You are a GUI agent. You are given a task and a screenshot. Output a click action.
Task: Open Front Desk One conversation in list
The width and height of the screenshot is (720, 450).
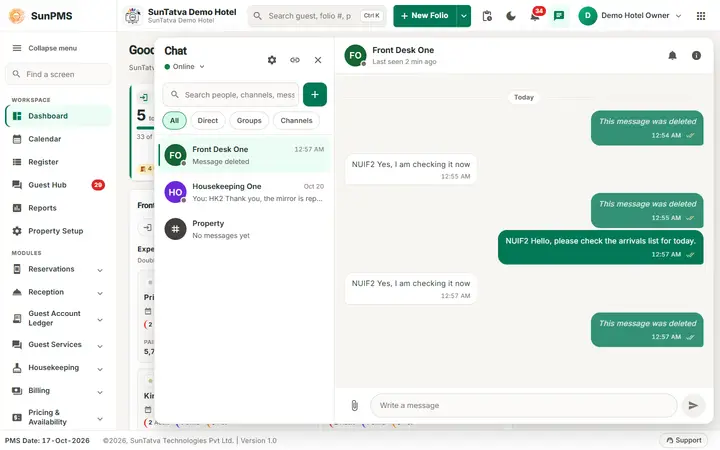[x=244, y=155]
